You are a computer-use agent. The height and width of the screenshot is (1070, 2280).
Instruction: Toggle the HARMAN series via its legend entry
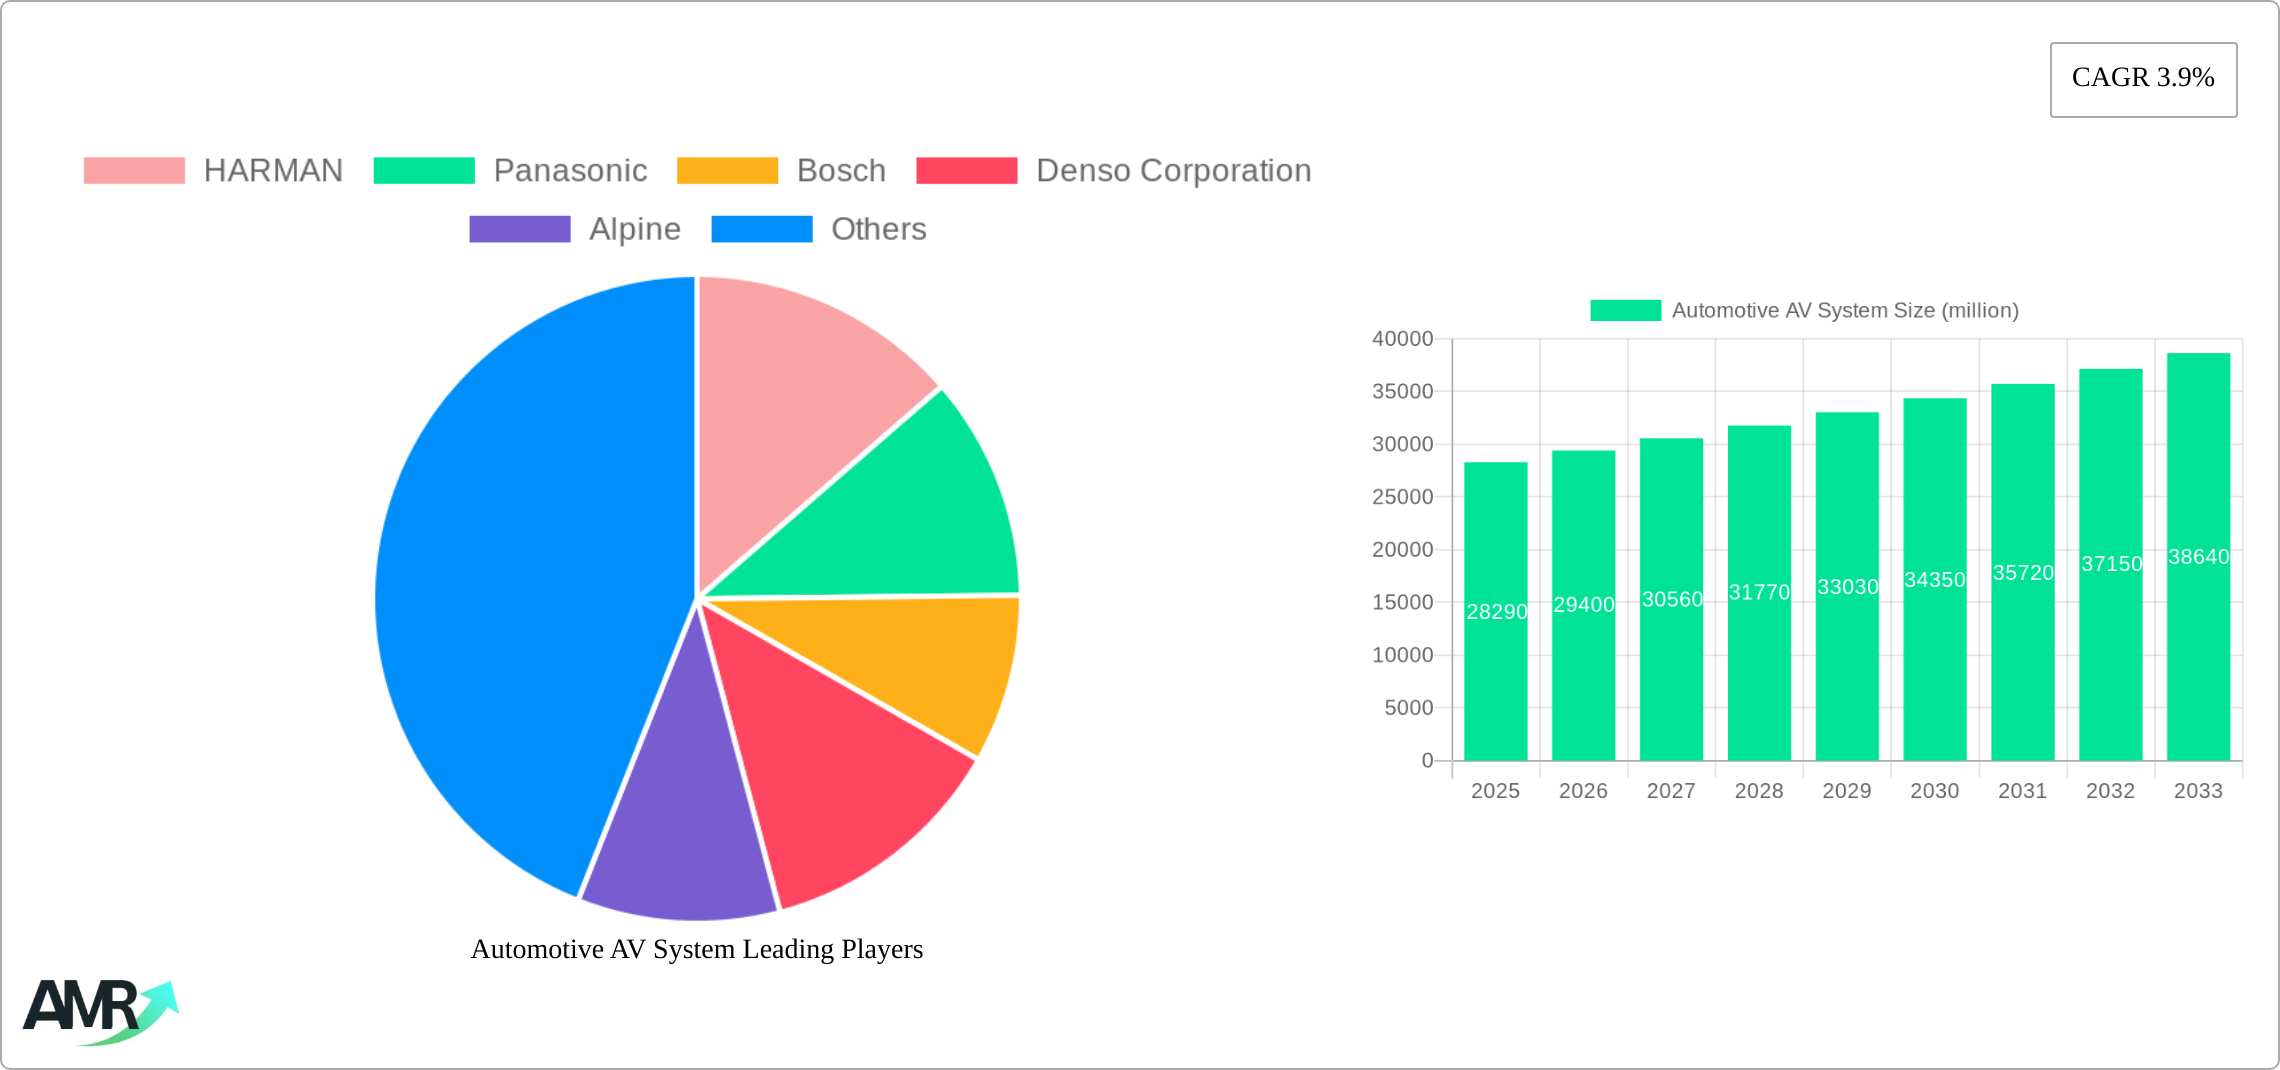point(273,170)
